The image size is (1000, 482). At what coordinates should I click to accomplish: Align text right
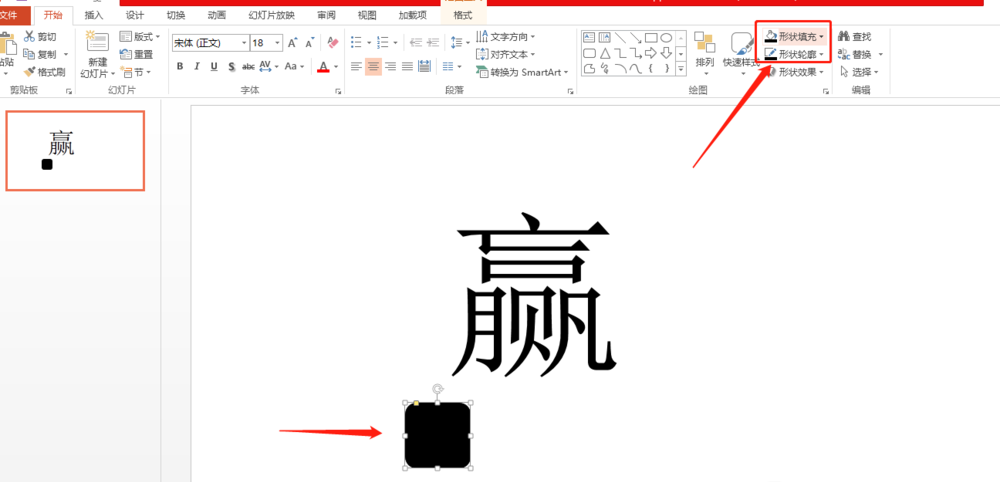390,66
